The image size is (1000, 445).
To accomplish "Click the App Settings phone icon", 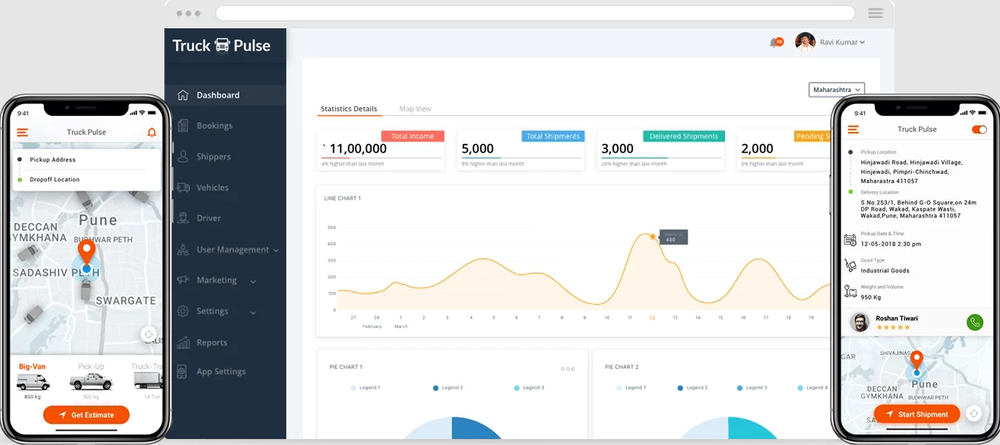I will [x=182, y=371].
